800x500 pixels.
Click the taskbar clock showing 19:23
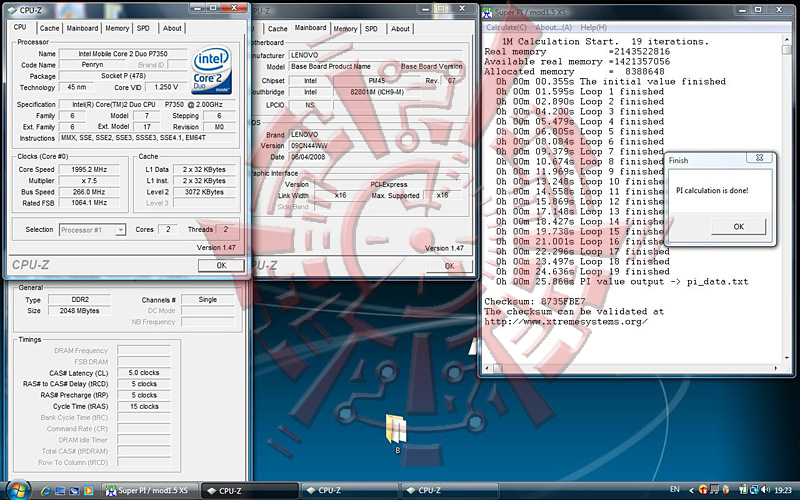click(783, 490)
